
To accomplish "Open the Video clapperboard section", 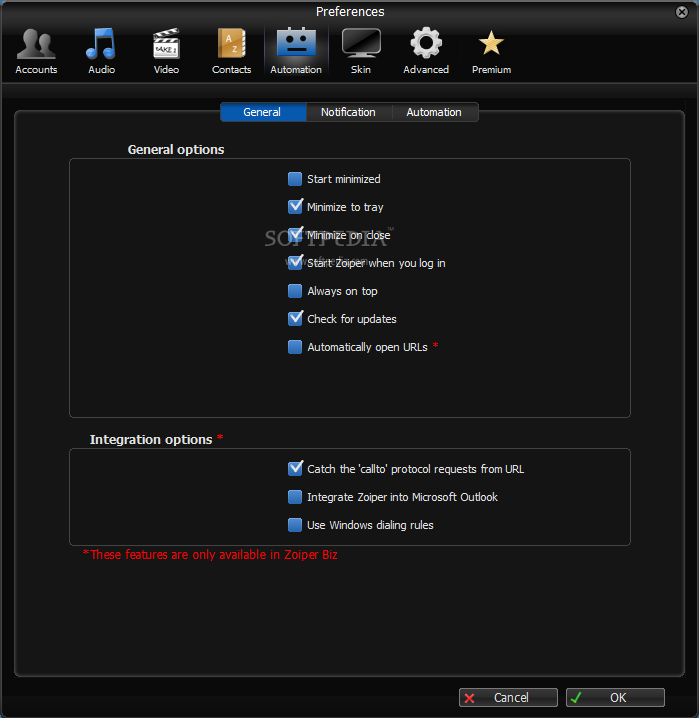I will (166, 51).
